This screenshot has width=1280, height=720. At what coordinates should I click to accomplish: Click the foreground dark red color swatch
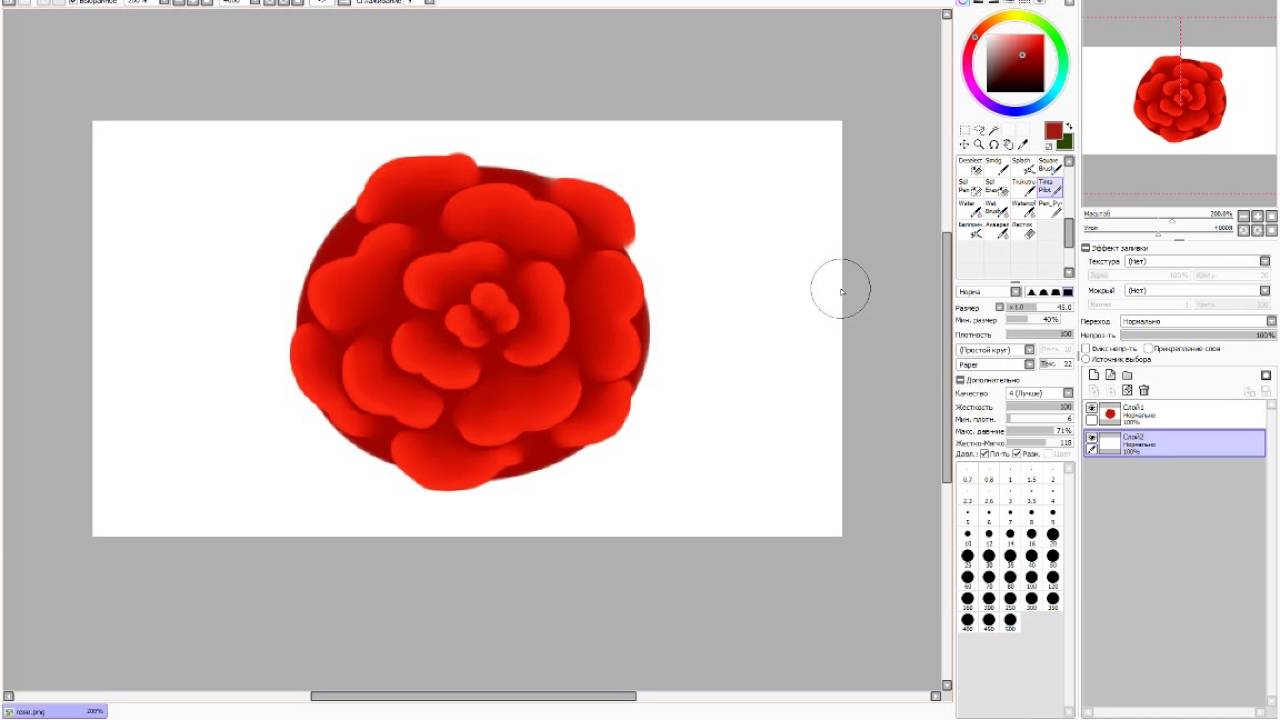pyautogui.click(x=1053, y=130)
